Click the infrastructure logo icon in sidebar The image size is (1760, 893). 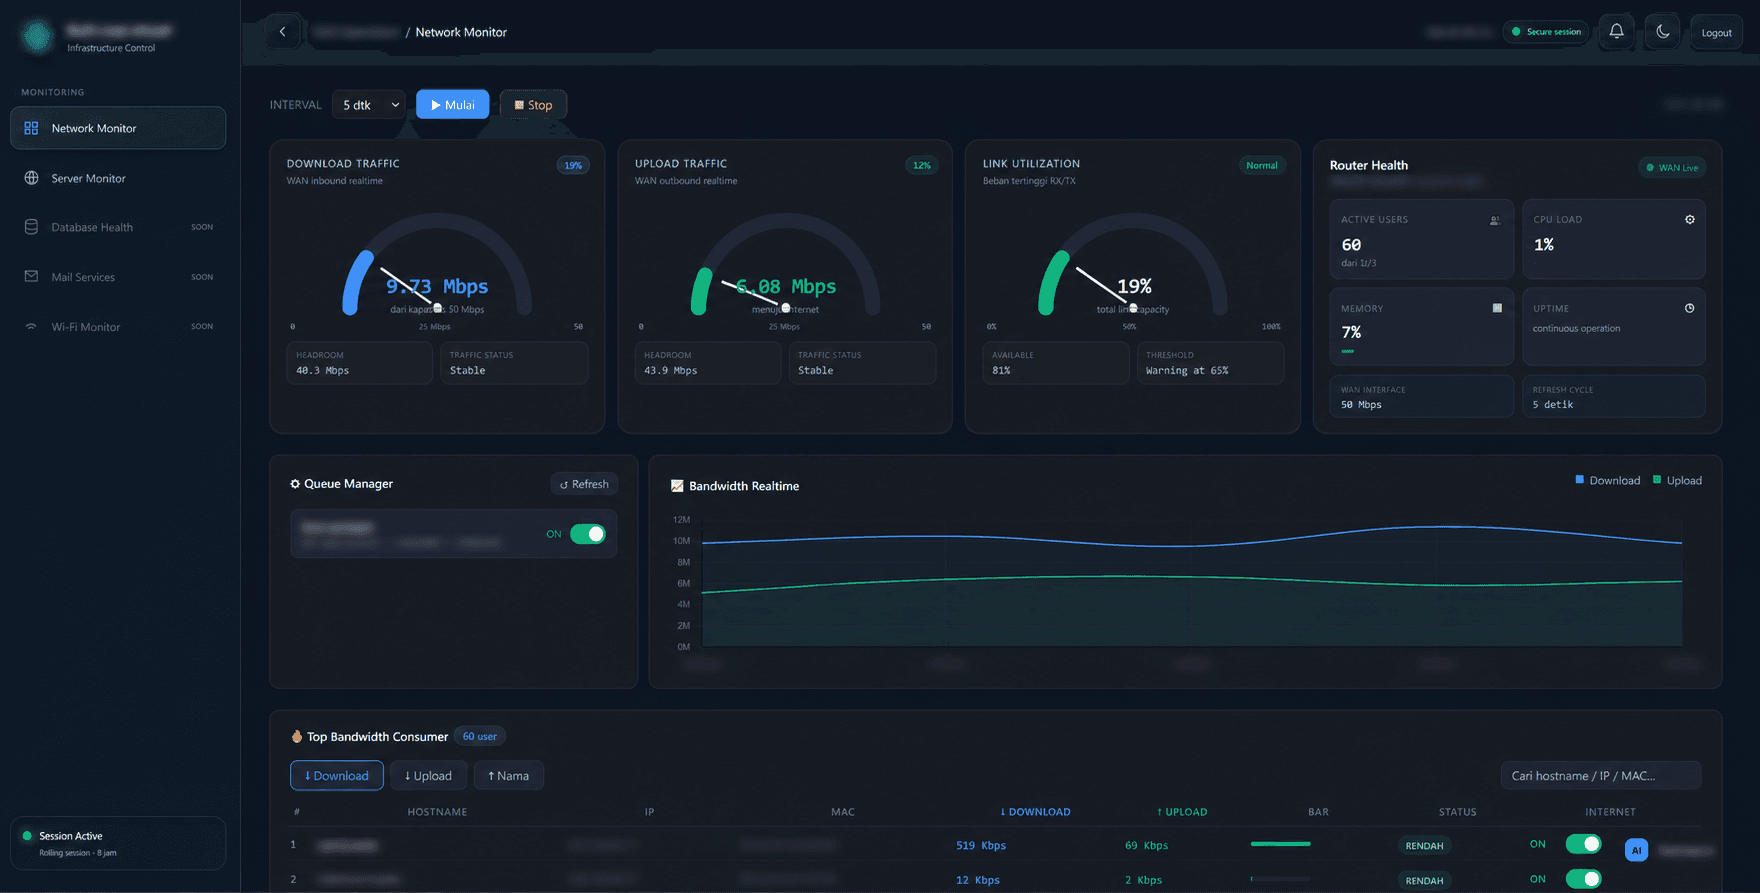(38, 37)
